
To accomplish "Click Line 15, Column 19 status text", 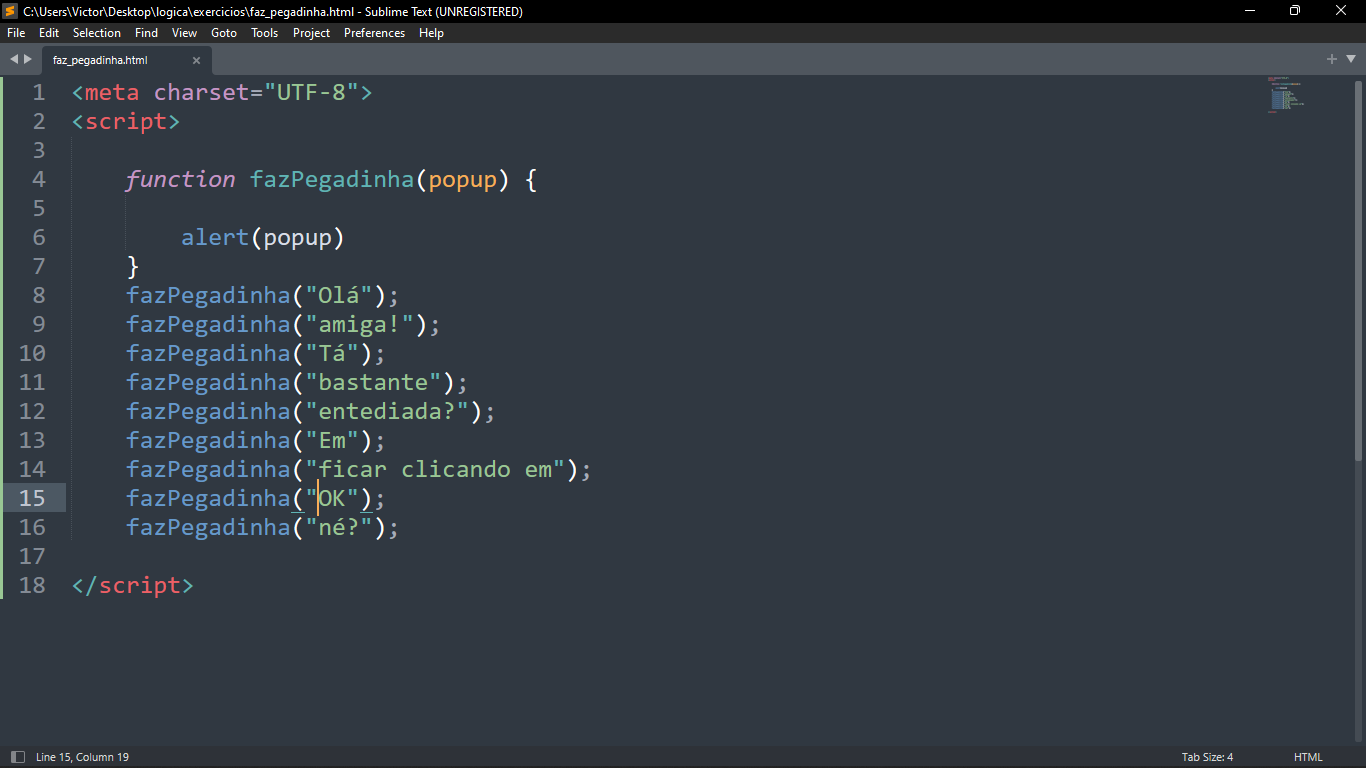I will [82, 757].
